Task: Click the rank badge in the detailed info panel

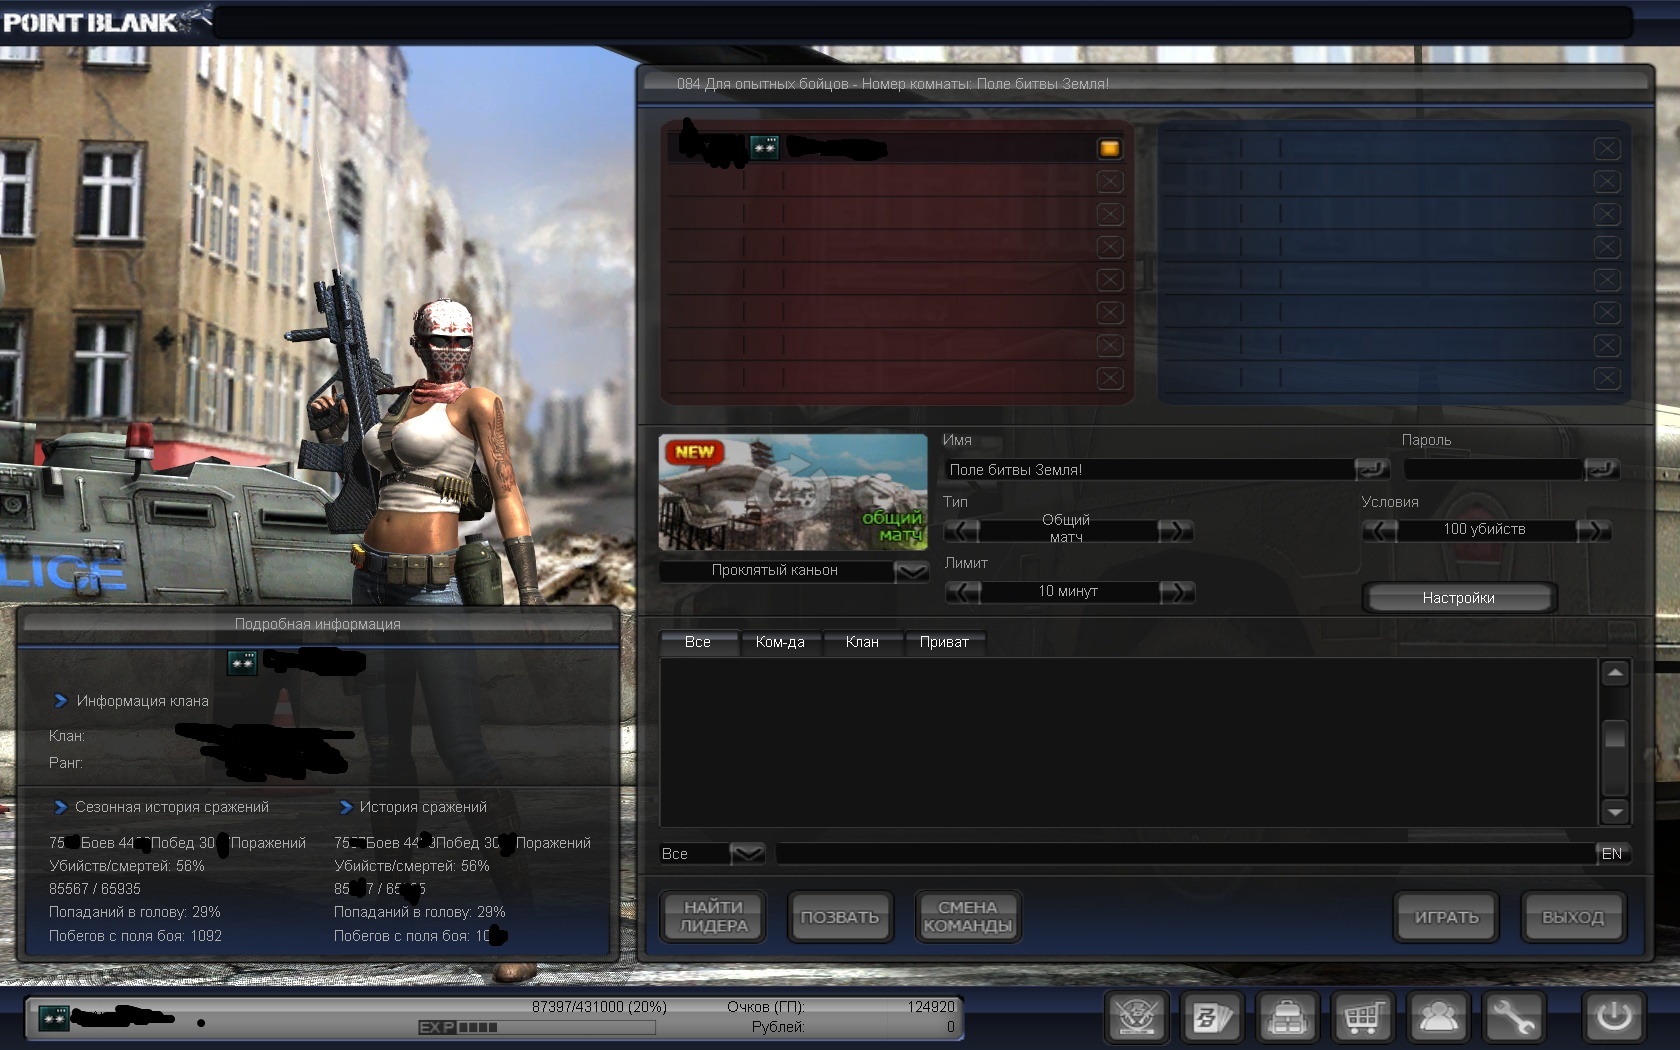Action: click(x=242, y=662)
